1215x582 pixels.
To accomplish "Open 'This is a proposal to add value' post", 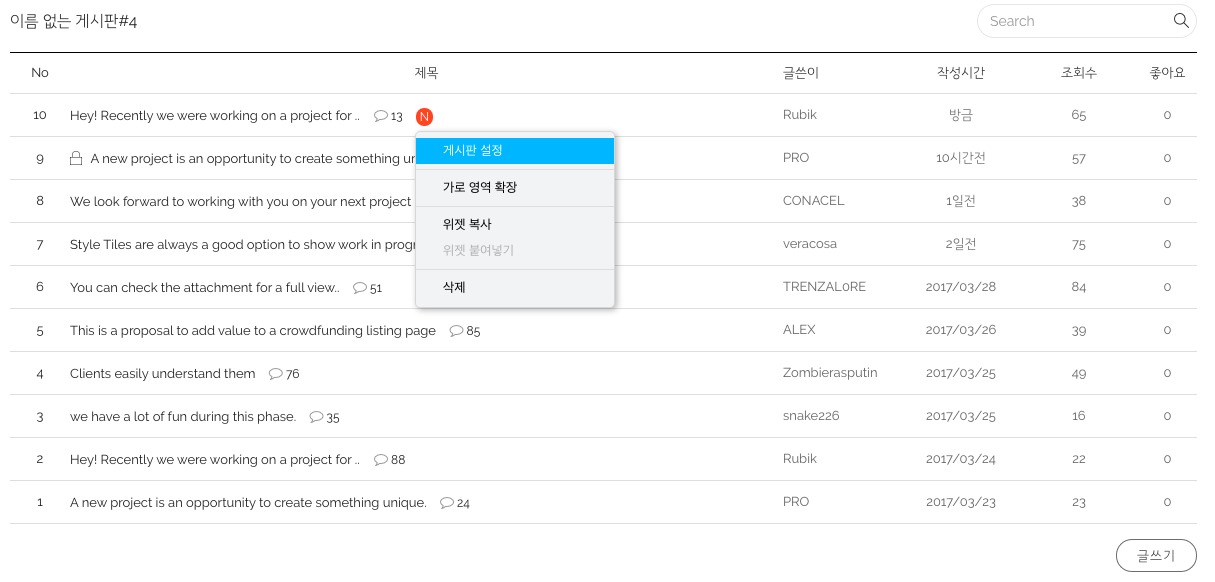I will point(253,331).
